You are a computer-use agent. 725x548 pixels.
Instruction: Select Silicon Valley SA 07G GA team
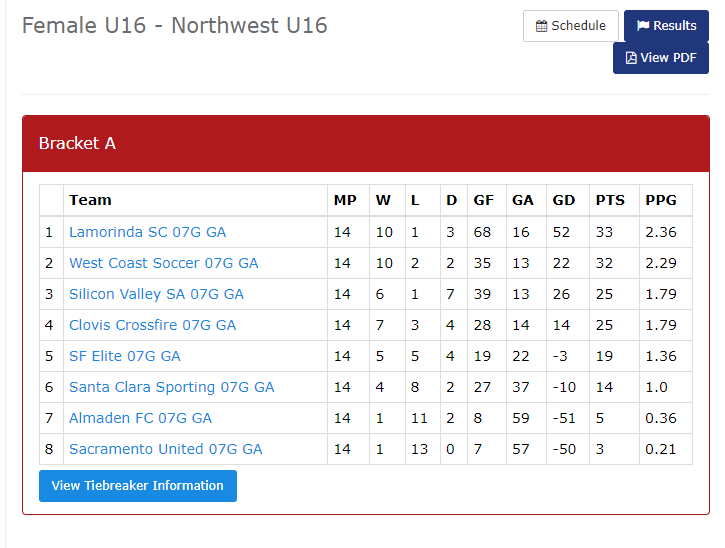156,294
